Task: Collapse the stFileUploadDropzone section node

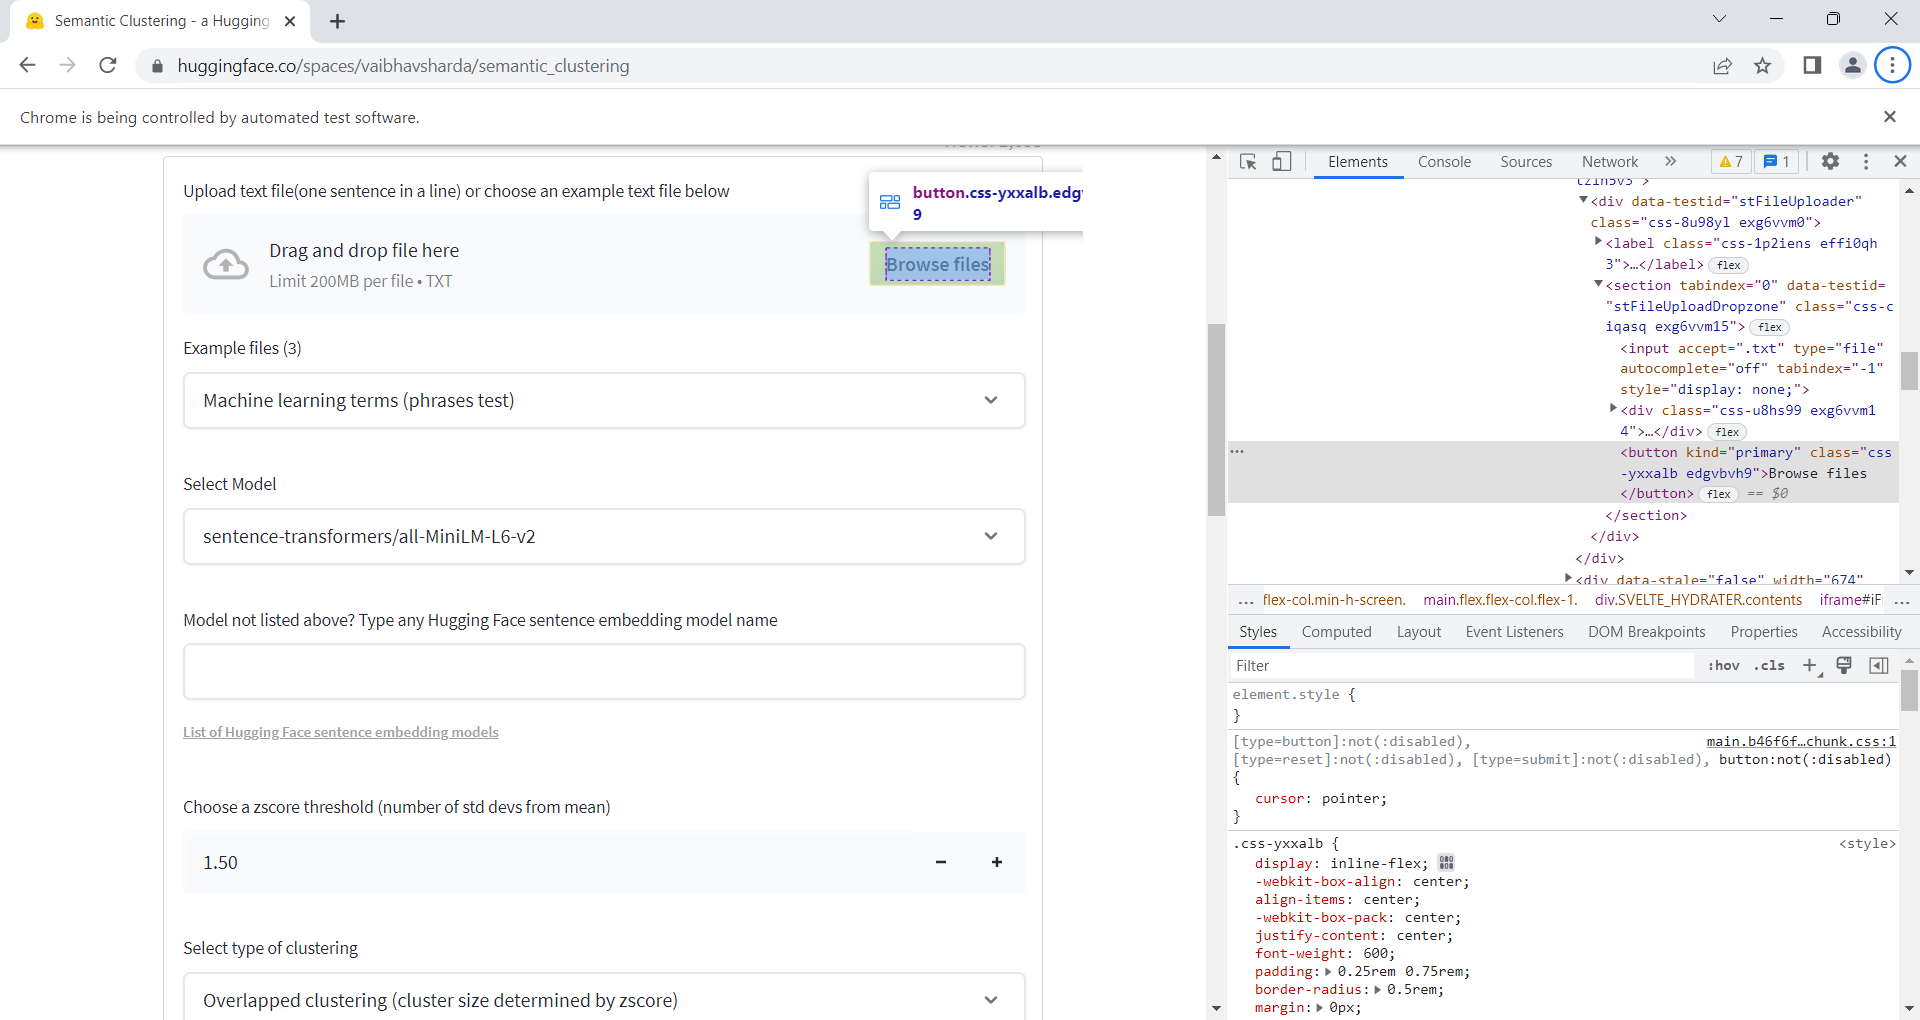Action: 1598,284
